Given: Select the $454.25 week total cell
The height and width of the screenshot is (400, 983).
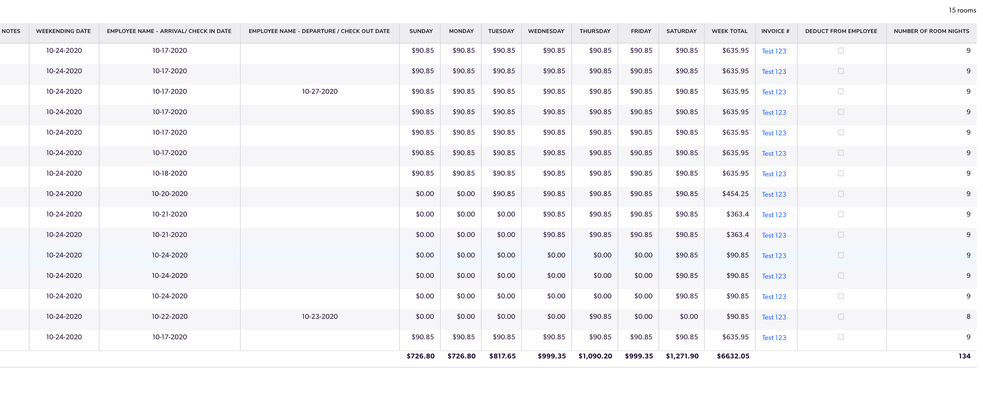Looking at the screenshot, I should tap(735, 194).
